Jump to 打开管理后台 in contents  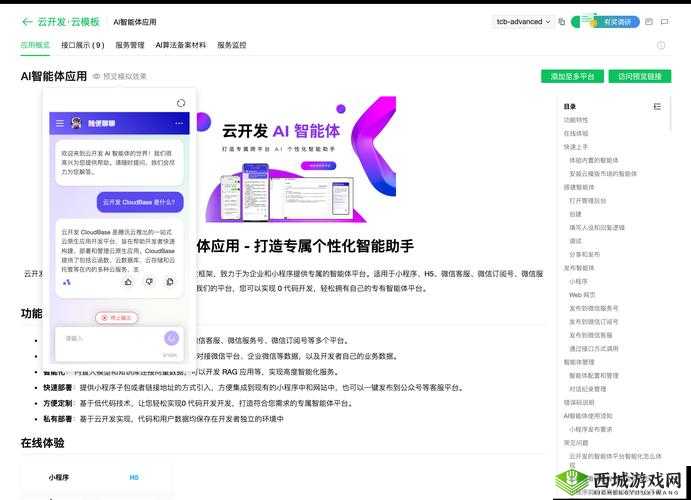click(587, 200)
